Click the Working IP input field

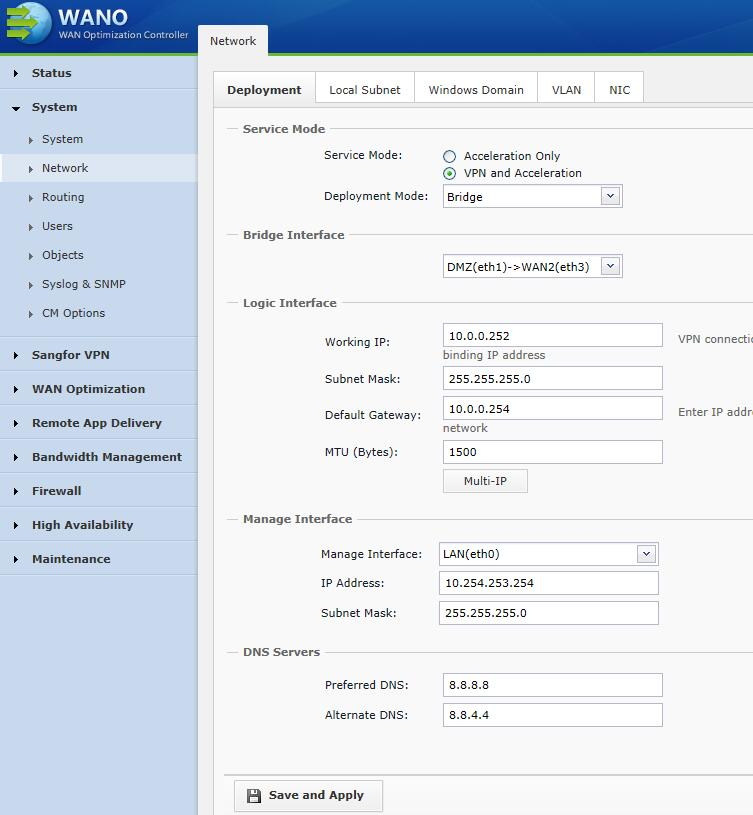click(x=552, y=336)
